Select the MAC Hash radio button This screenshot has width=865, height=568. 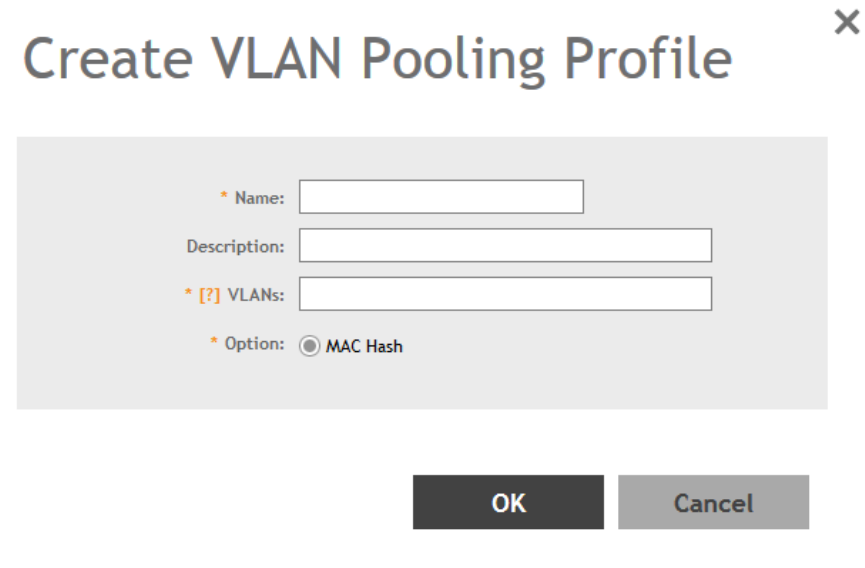(x=311, y=347)
